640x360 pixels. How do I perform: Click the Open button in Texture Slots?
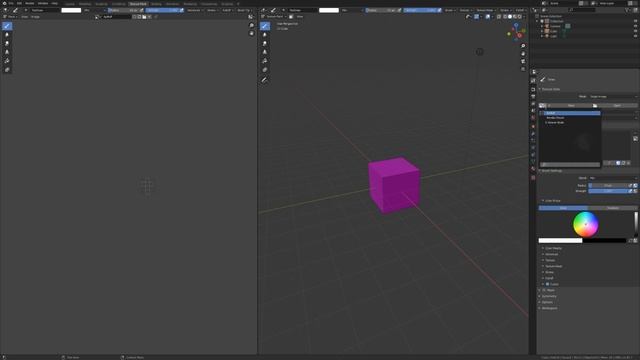pos(617,106)
